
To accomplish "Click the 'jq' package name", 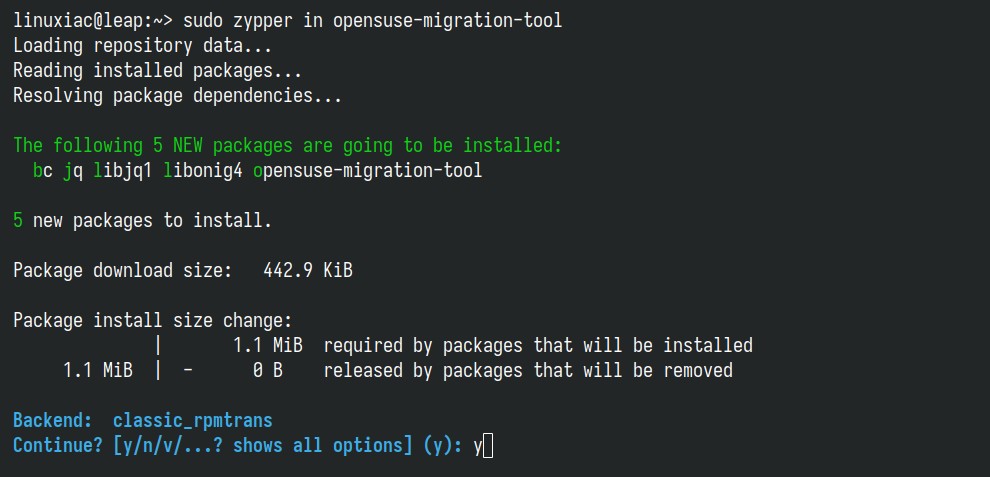I will click(73, 171).
